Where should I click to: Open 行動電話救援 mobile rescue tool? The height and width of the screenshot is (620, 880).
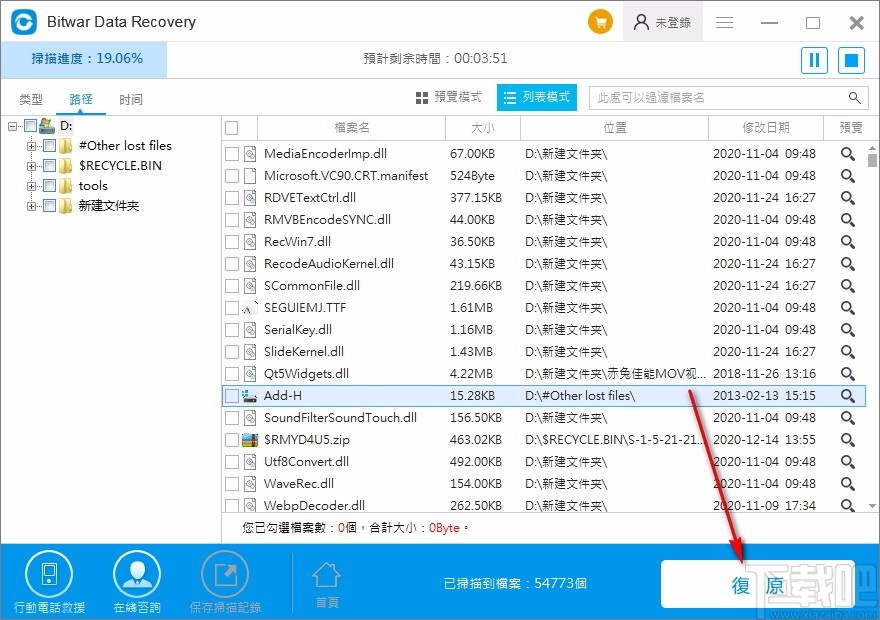[x=49, y=573]
